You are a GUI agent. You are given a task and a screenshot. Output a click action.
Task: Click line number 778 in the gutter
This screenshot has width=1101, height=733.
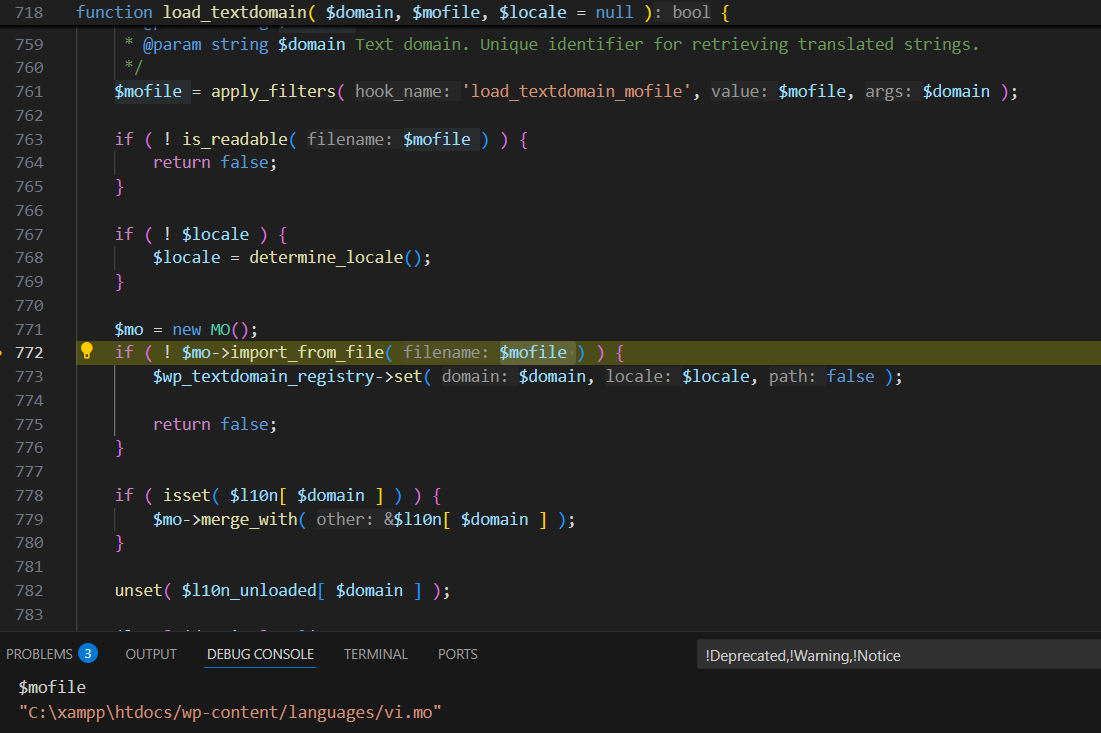29,496
